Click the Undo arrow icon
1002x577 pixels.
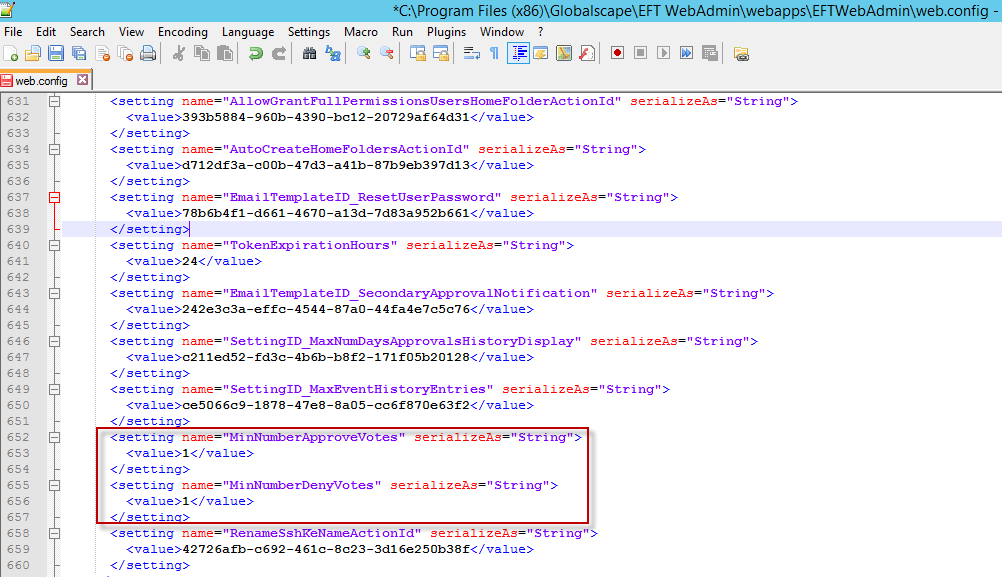(256, 53)
